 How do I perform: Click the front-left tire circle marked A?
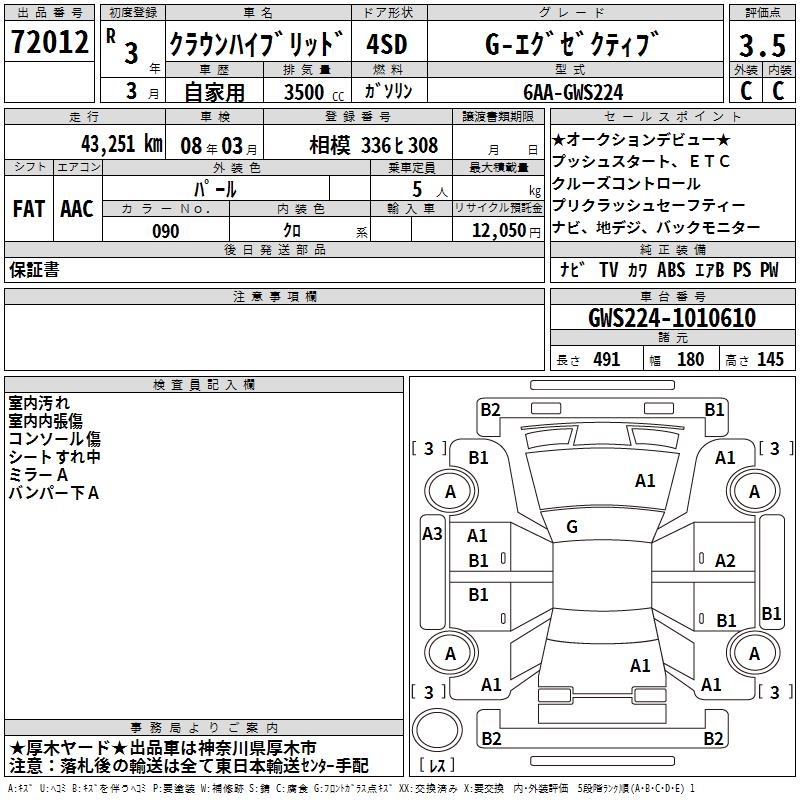click(x=450, y=491)
